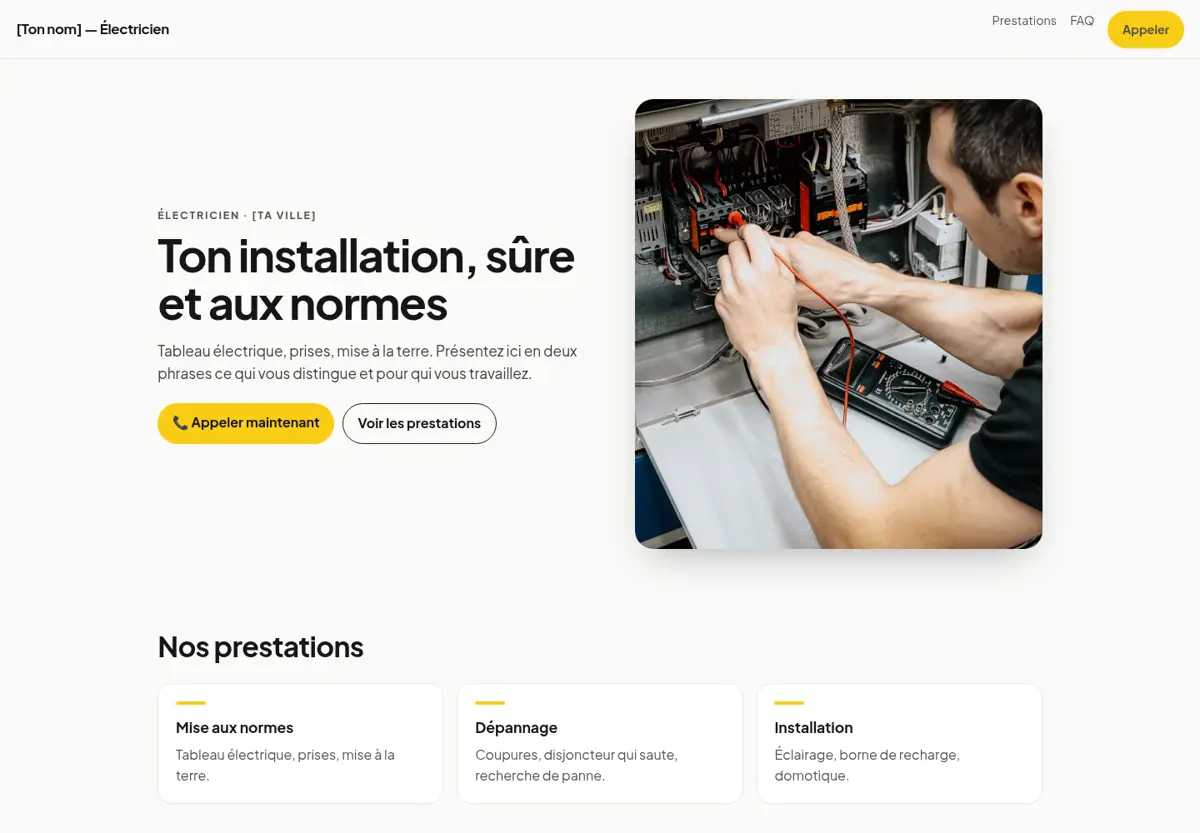Select the Dépannage card heading
The image size is (1200, 833).
(x=516, y=727)
